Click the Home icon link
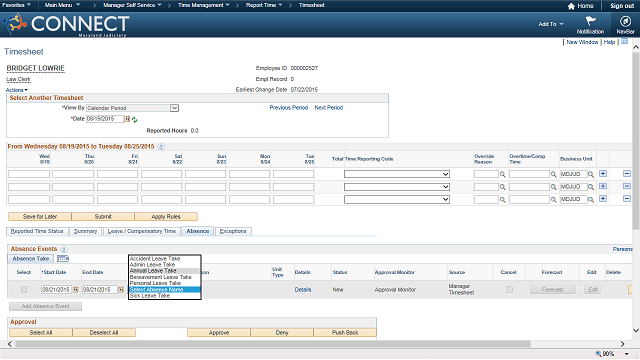 [x=580, y=6]
